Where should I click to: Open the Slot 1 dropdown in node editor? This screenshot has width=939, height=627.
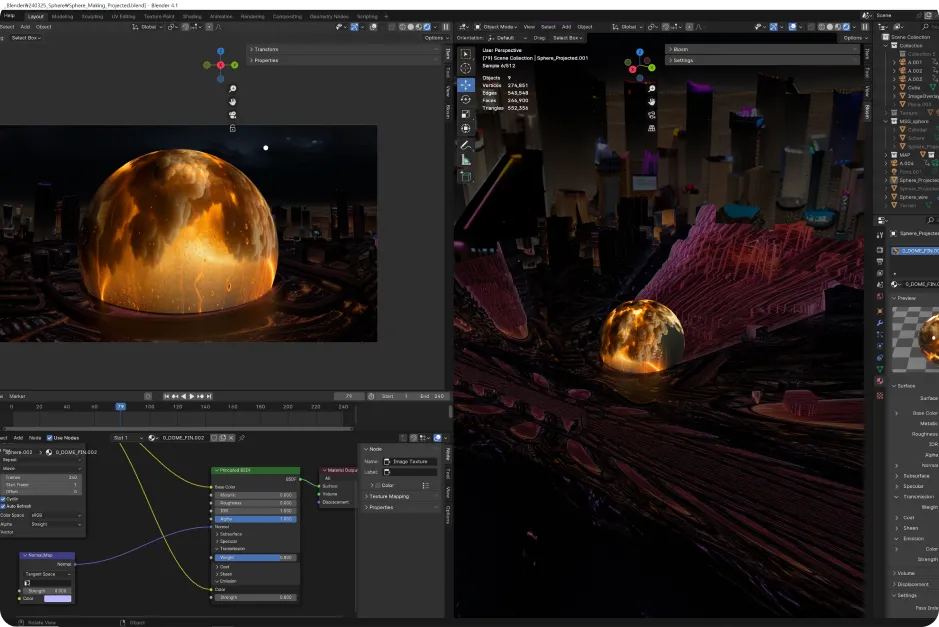(128, 438)
